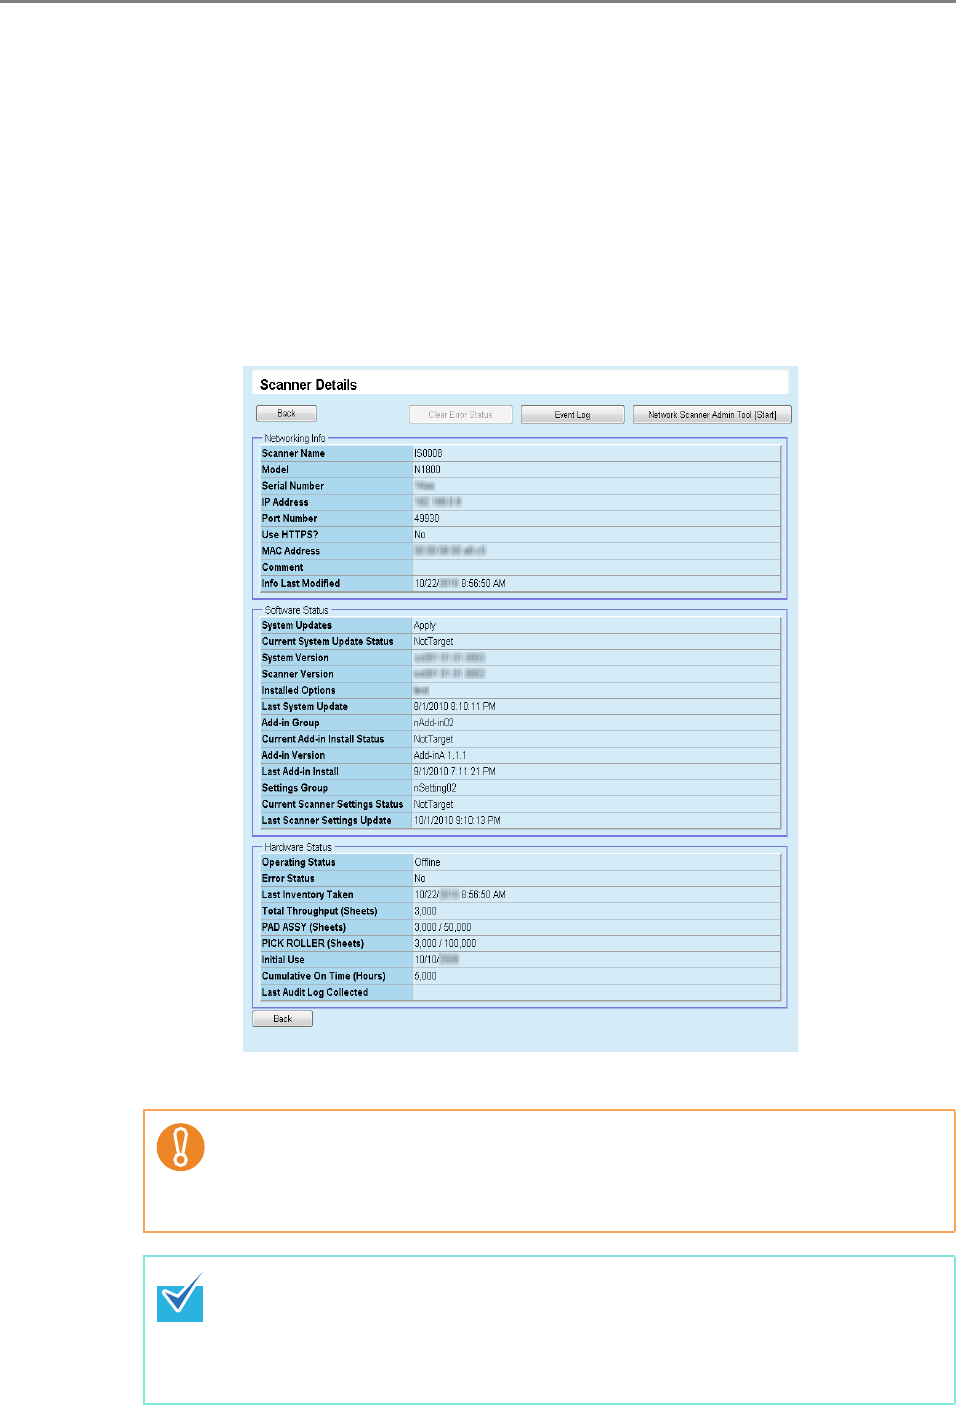Open the Event Log

[x=573, y=414]
